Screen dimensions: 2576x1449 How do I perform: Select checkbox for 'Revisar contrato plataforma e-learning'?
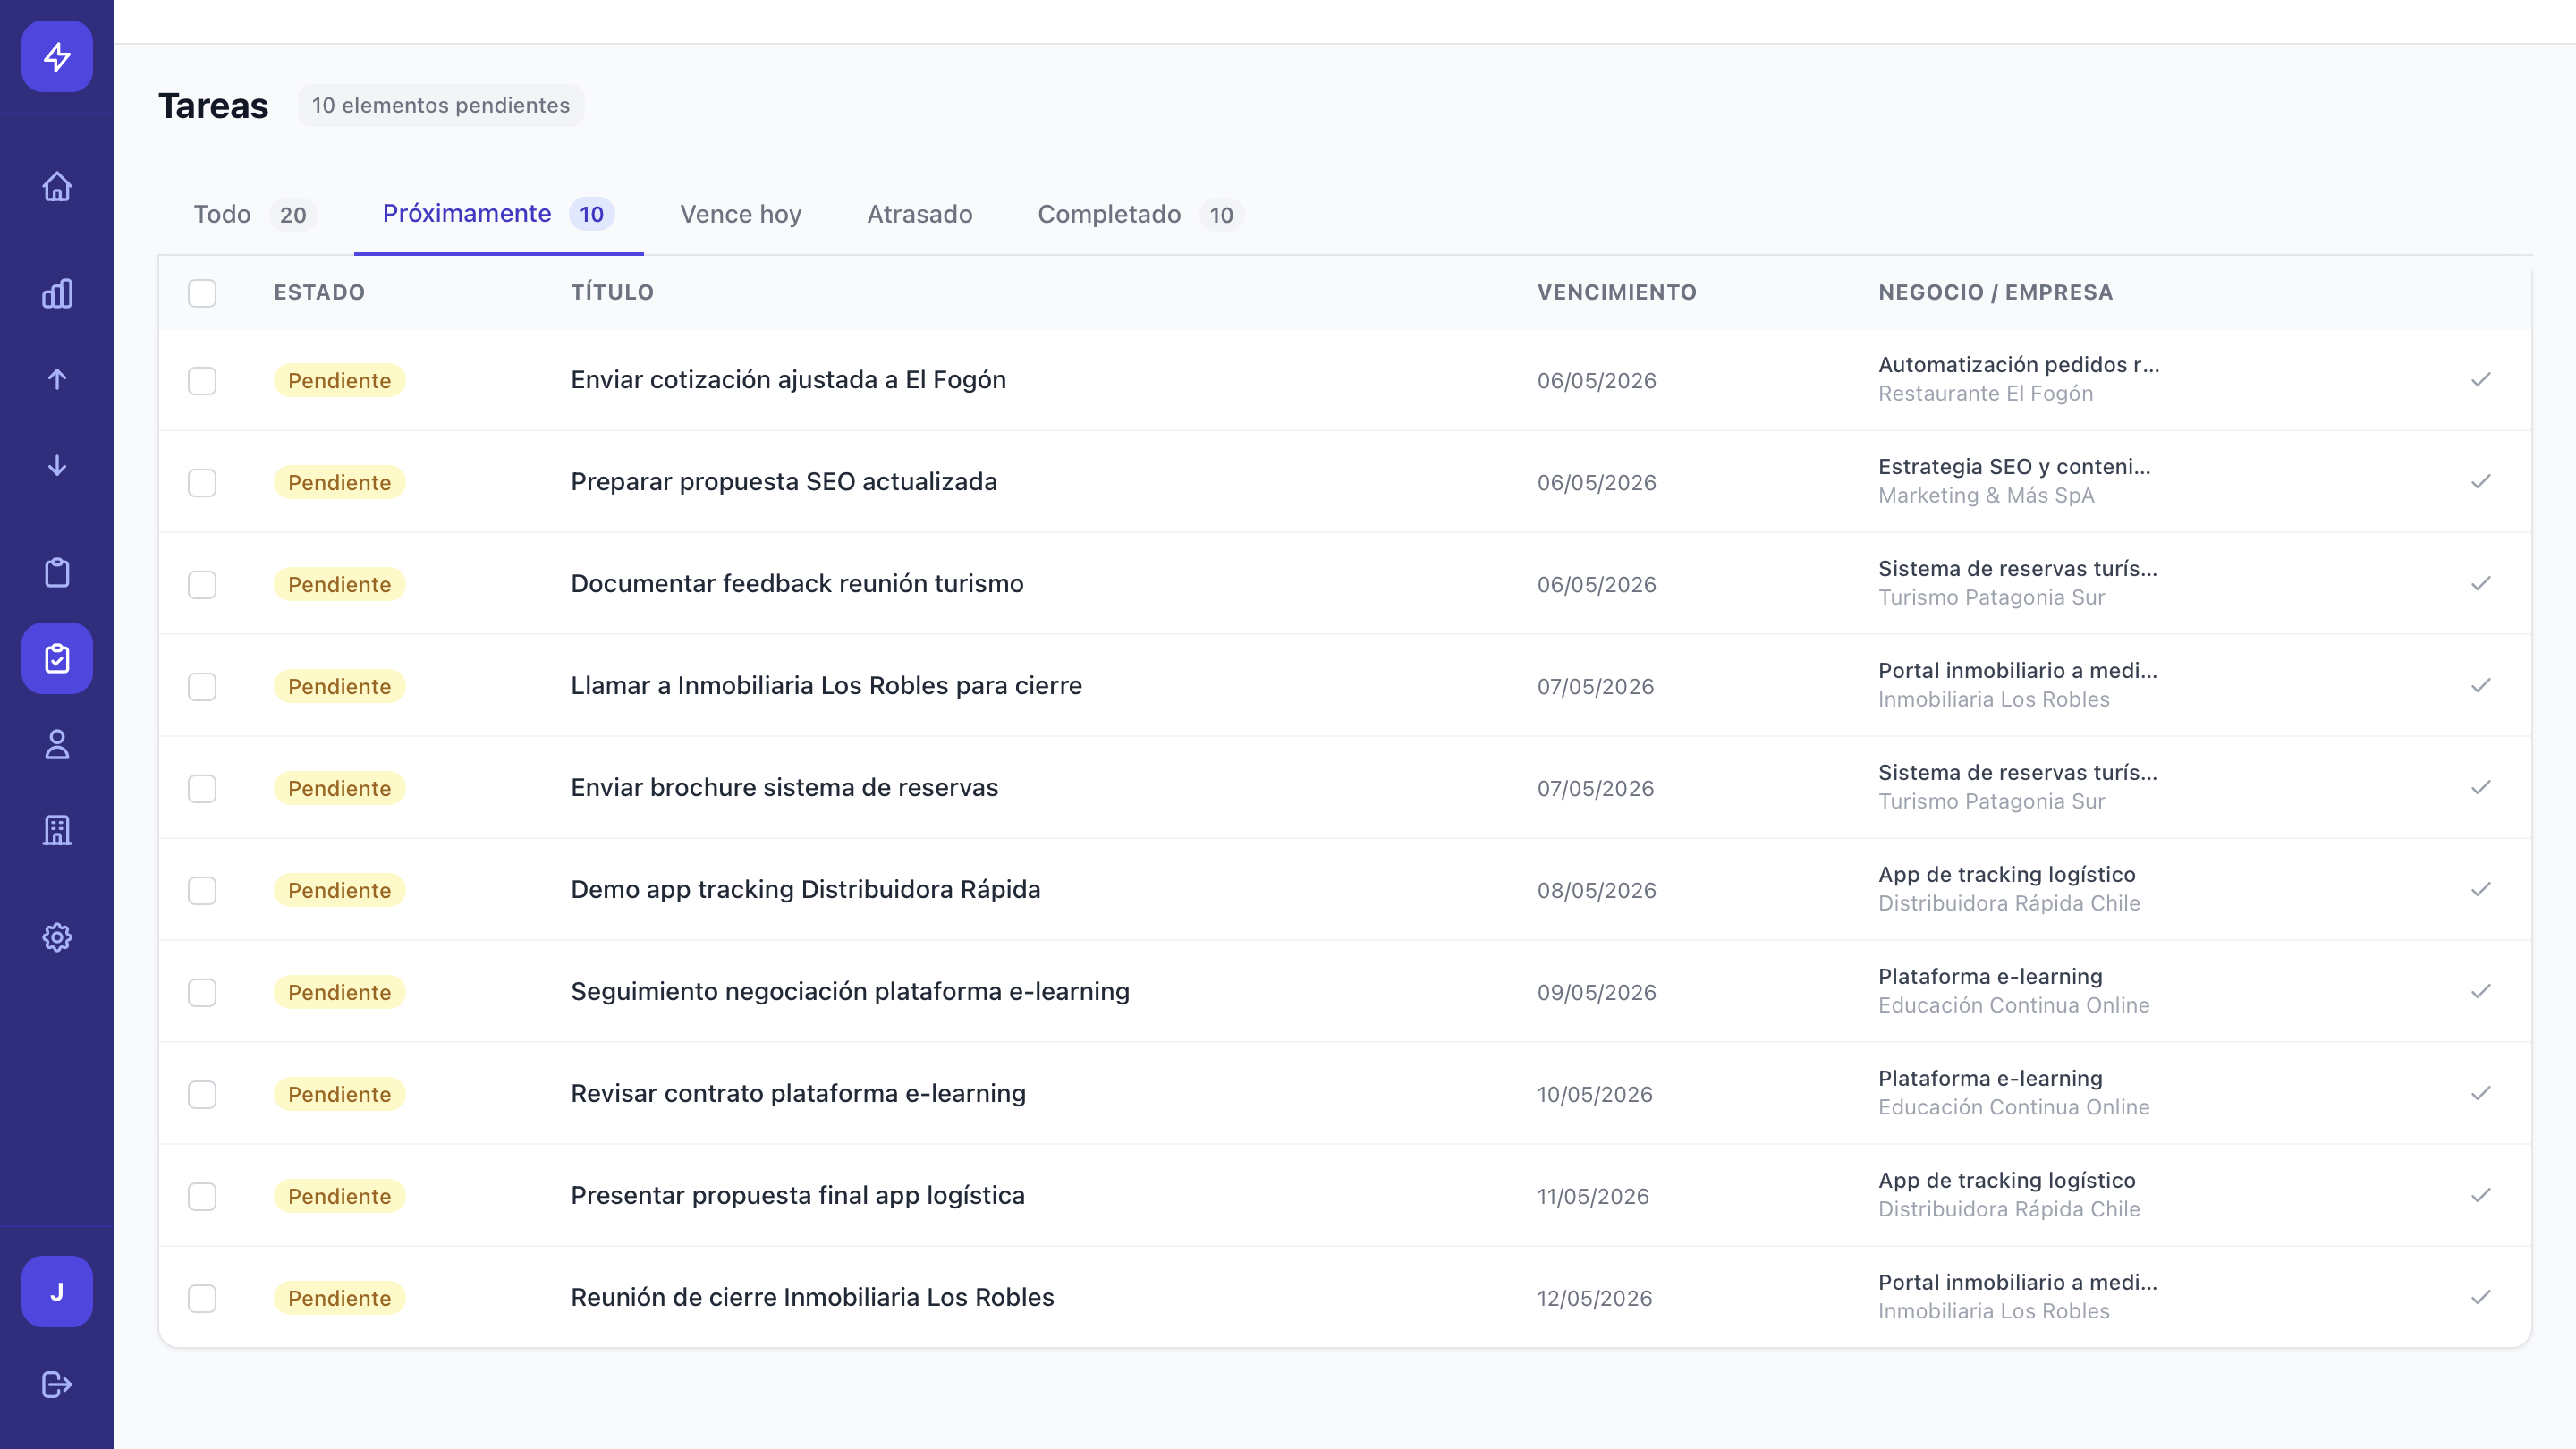(202, 1095)
